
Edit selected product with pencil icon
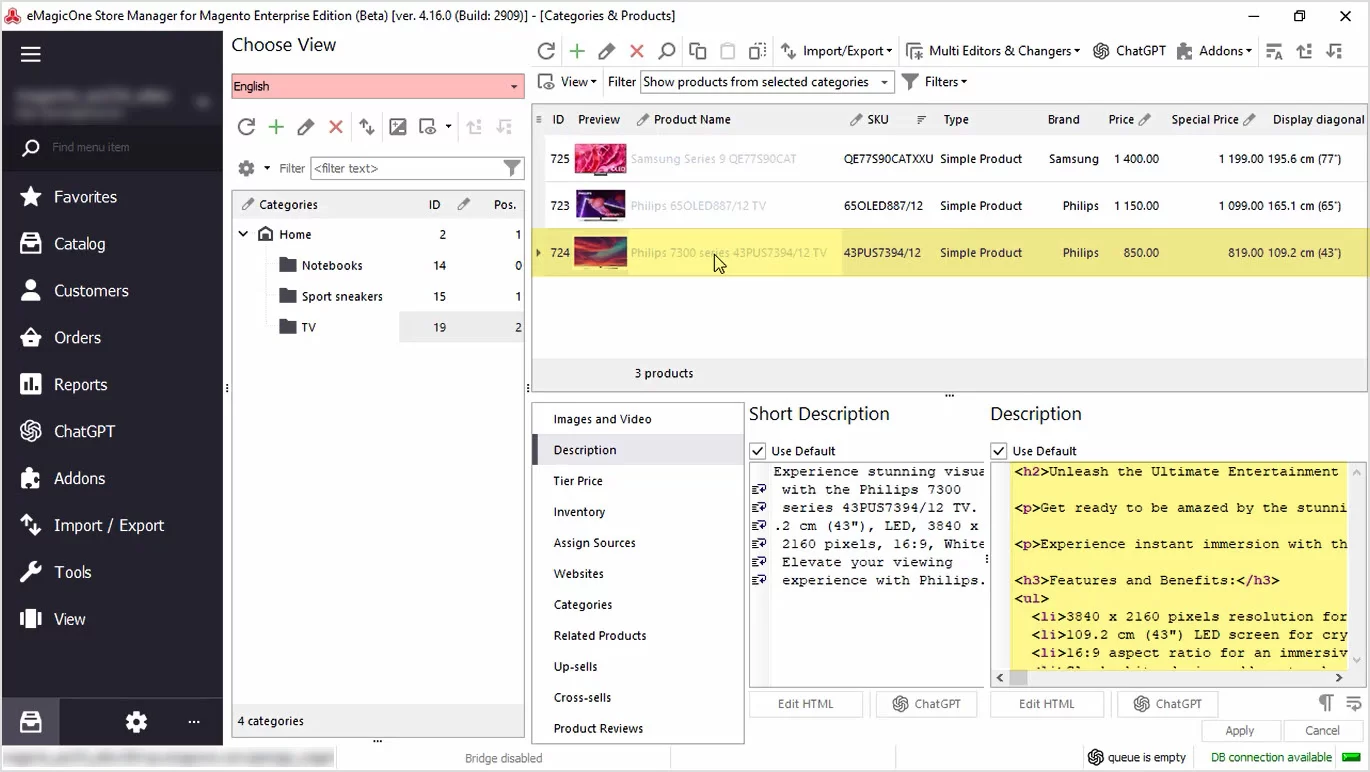tap(607, 51)
